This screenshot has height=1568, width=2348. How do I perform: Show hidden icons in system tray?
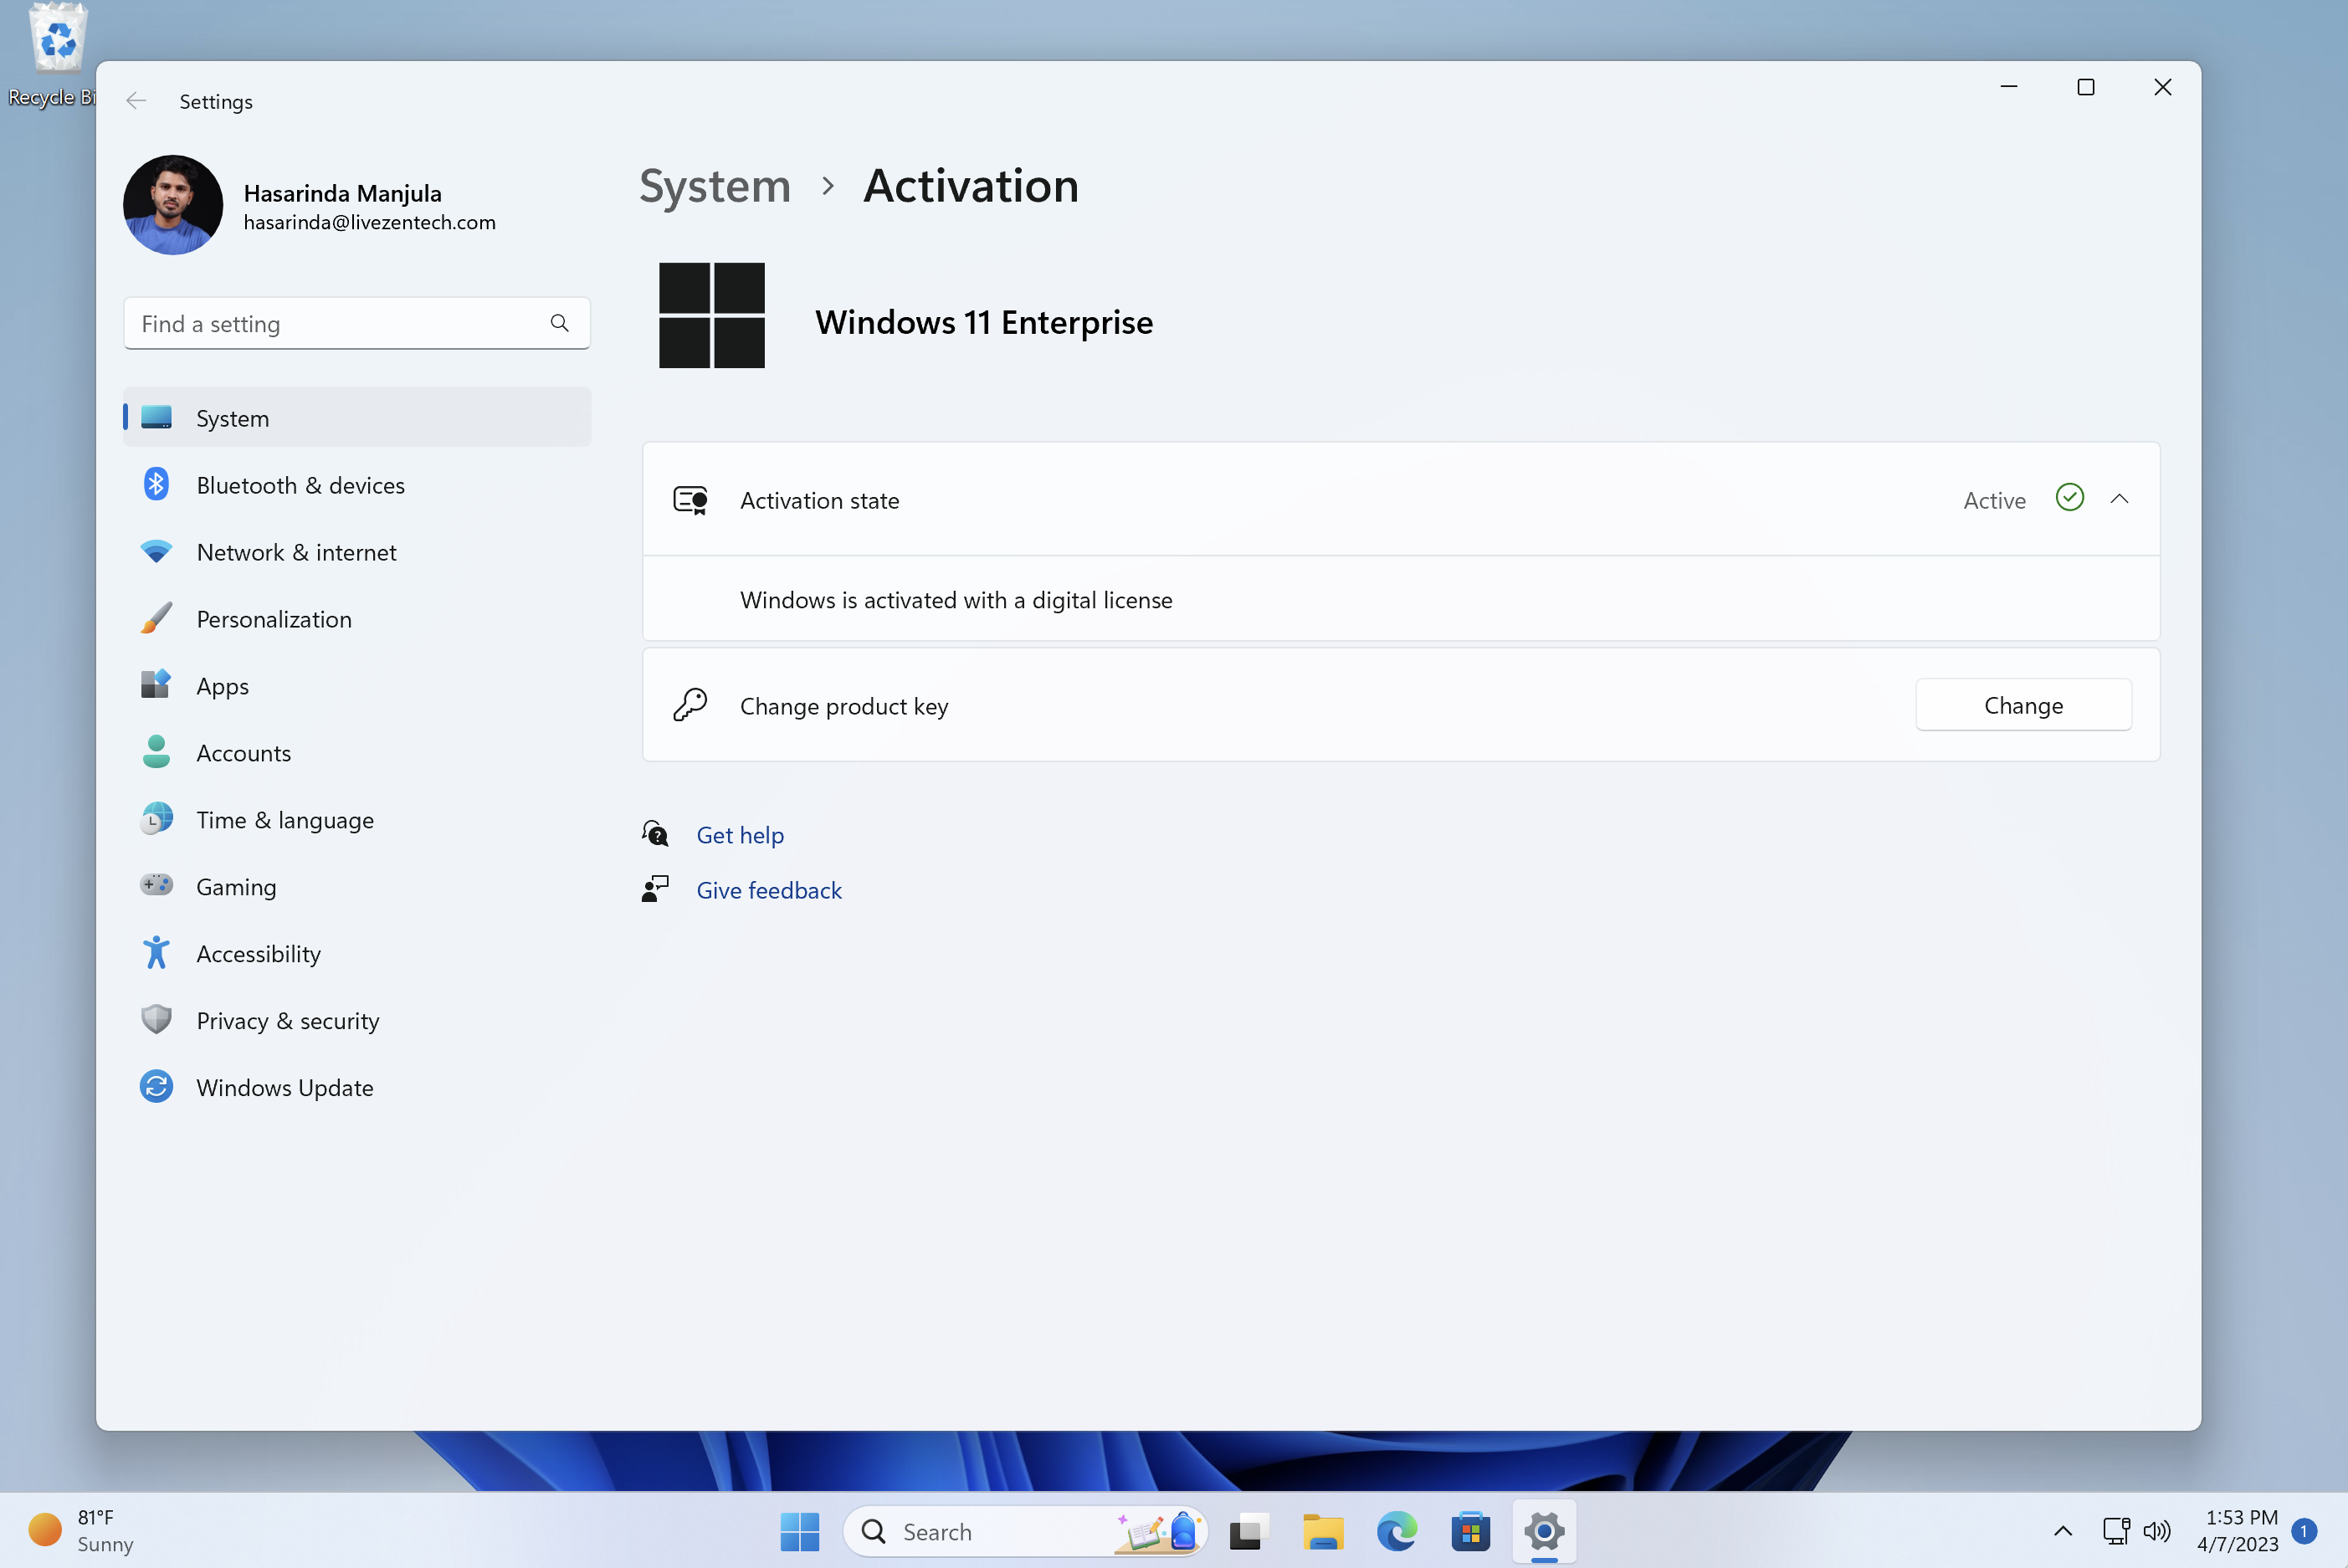click(2062, 1530)
